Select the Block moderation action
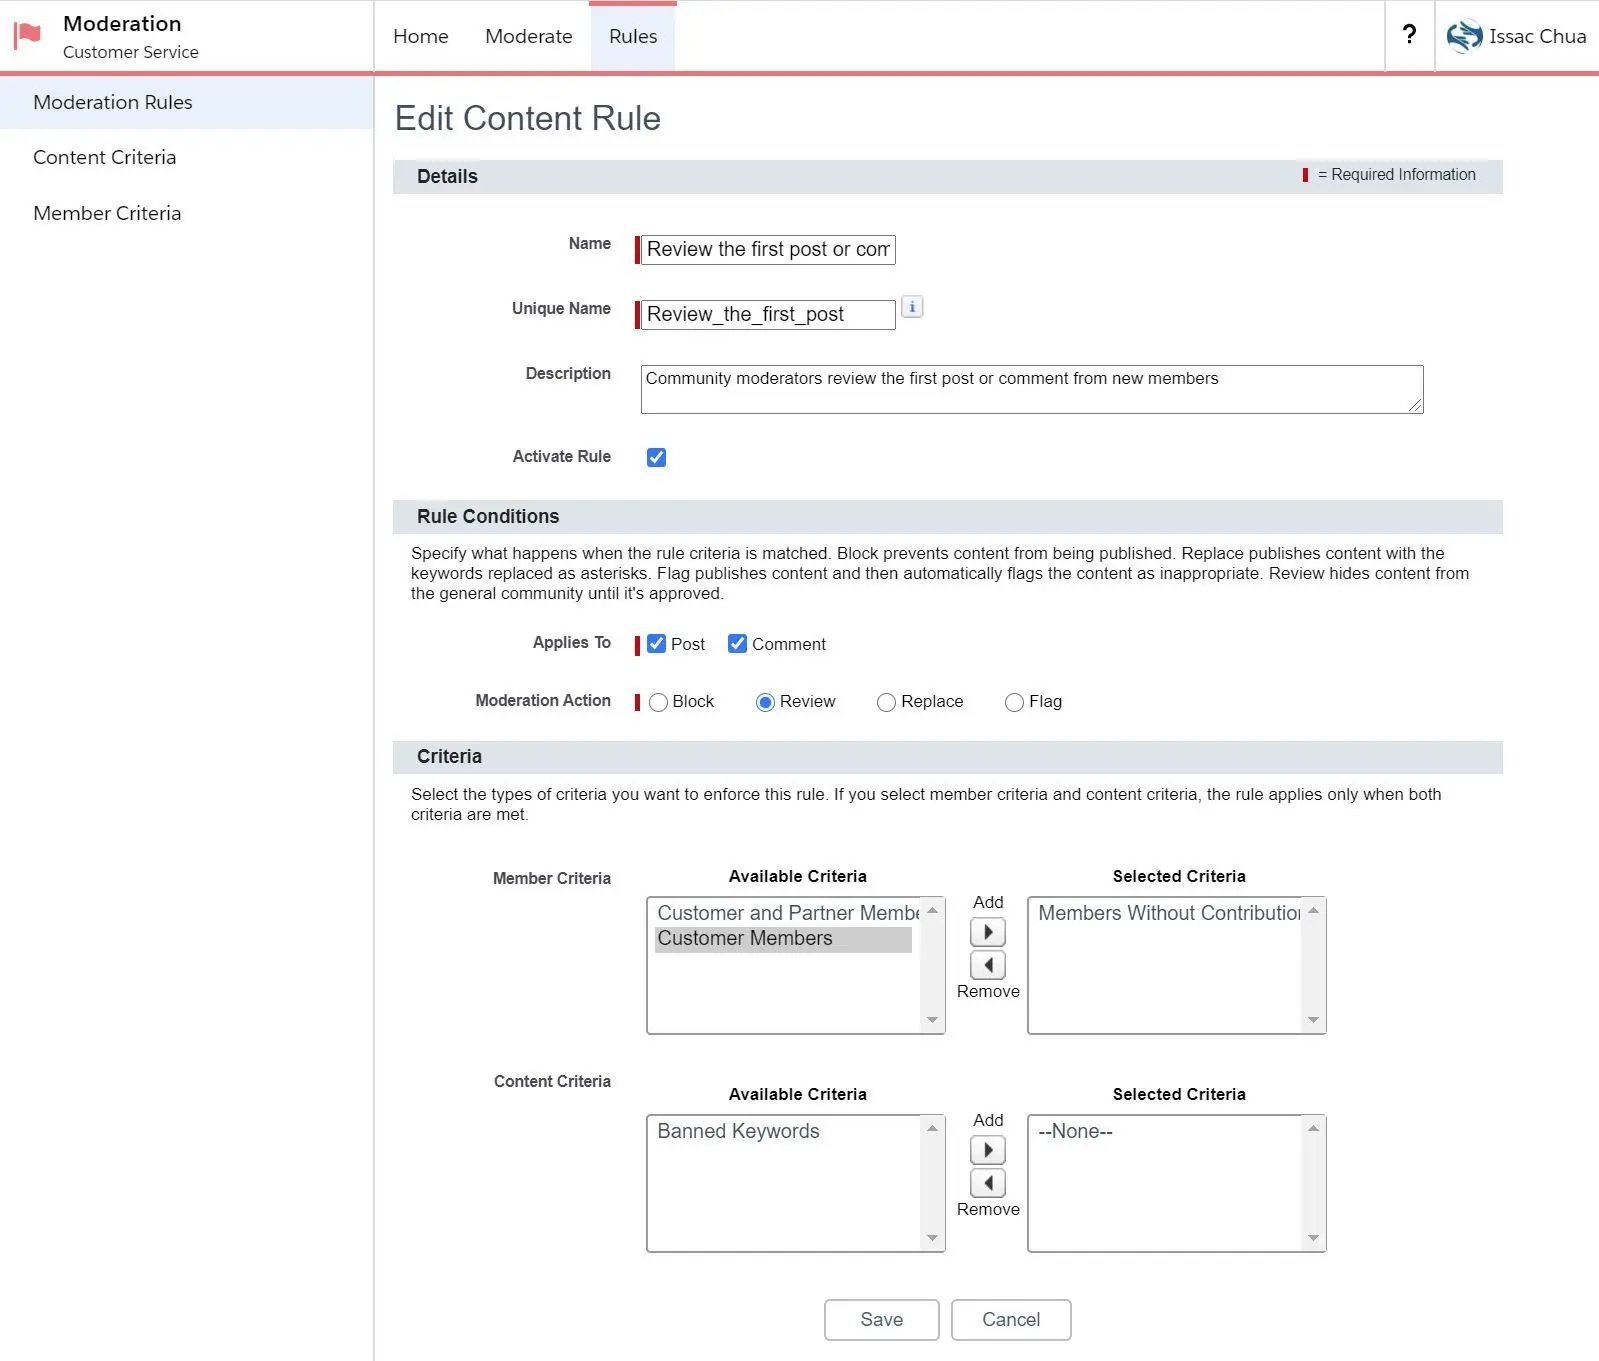The height and width of the screenshot is (1361, 1599). click(658, 702)
